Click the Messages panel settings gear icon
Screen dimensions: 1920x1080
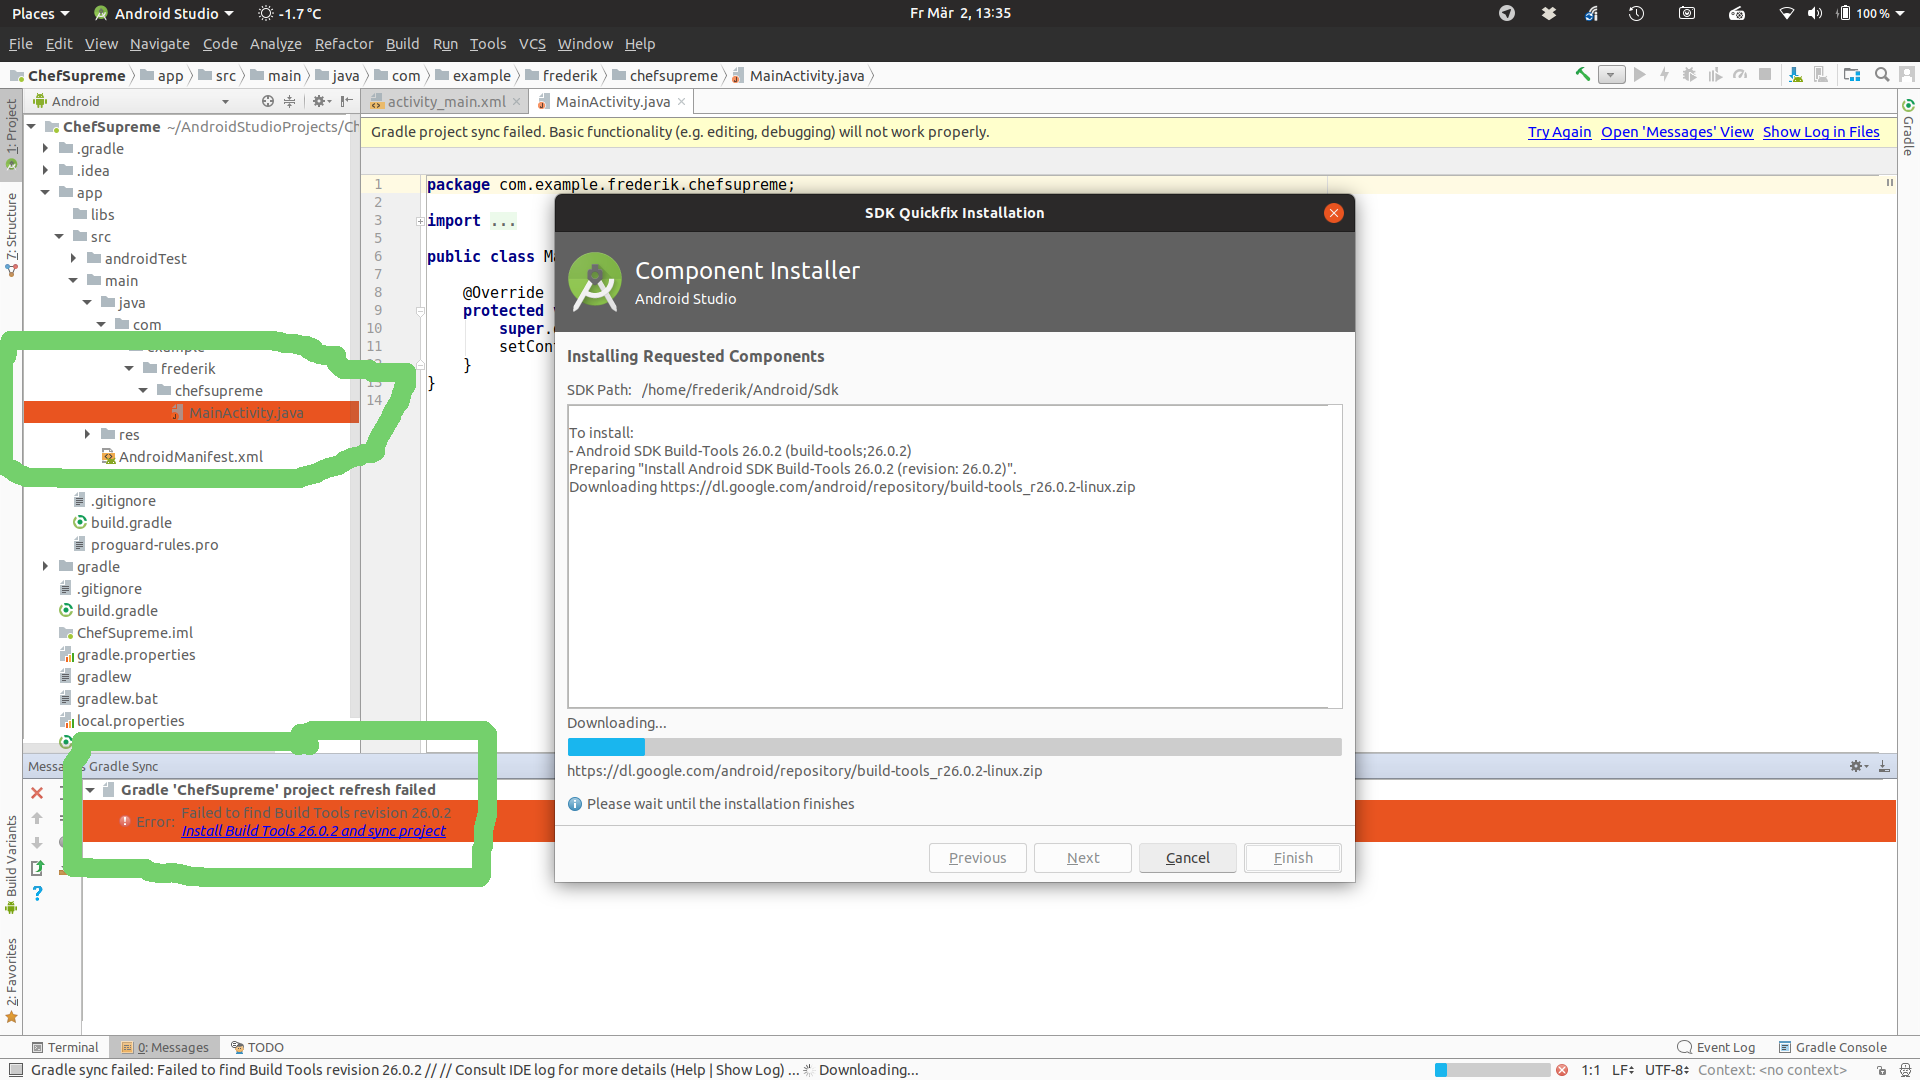coord(1857,766)
